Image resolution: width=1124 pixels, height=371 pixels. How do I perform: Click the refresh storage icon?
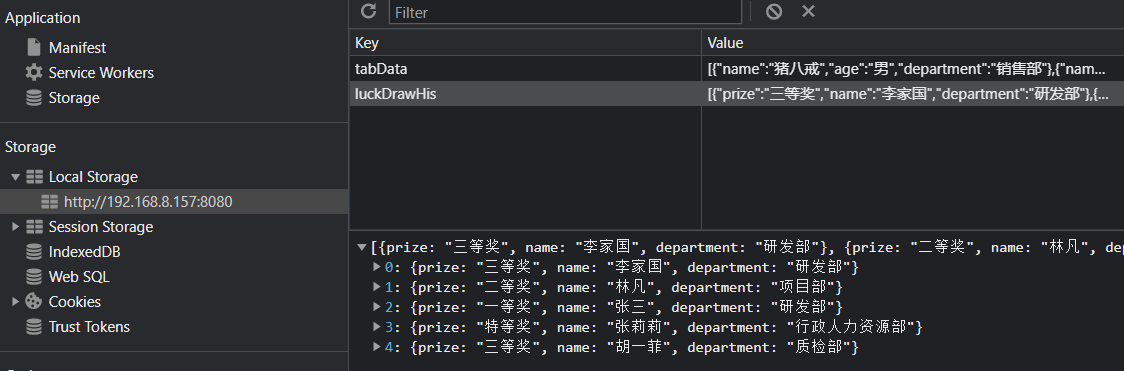tap(368, 11)
